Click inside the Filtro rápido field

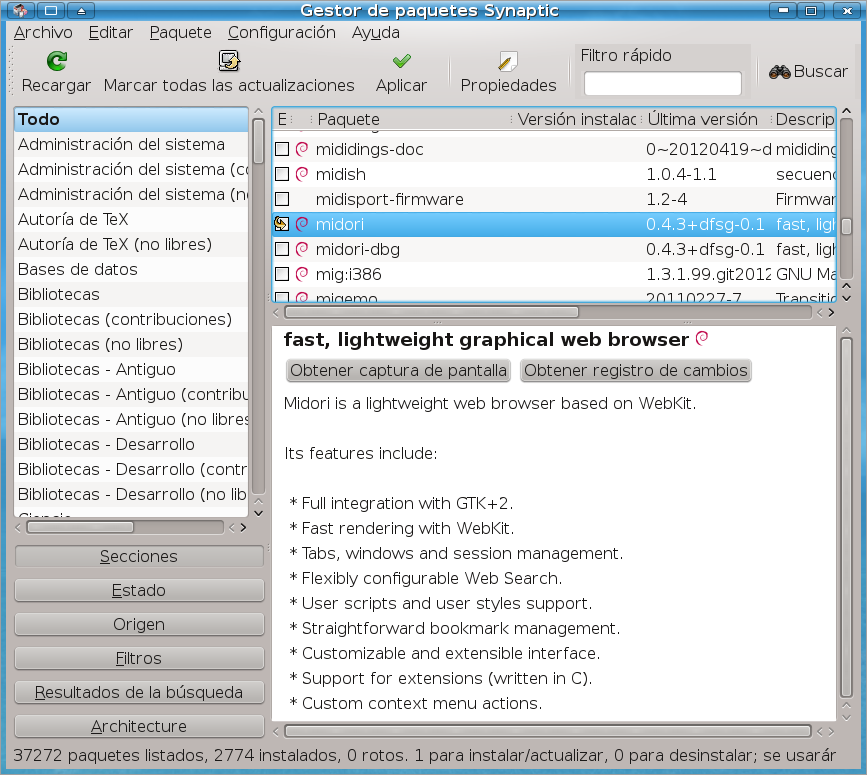click(x=661, y=82)
